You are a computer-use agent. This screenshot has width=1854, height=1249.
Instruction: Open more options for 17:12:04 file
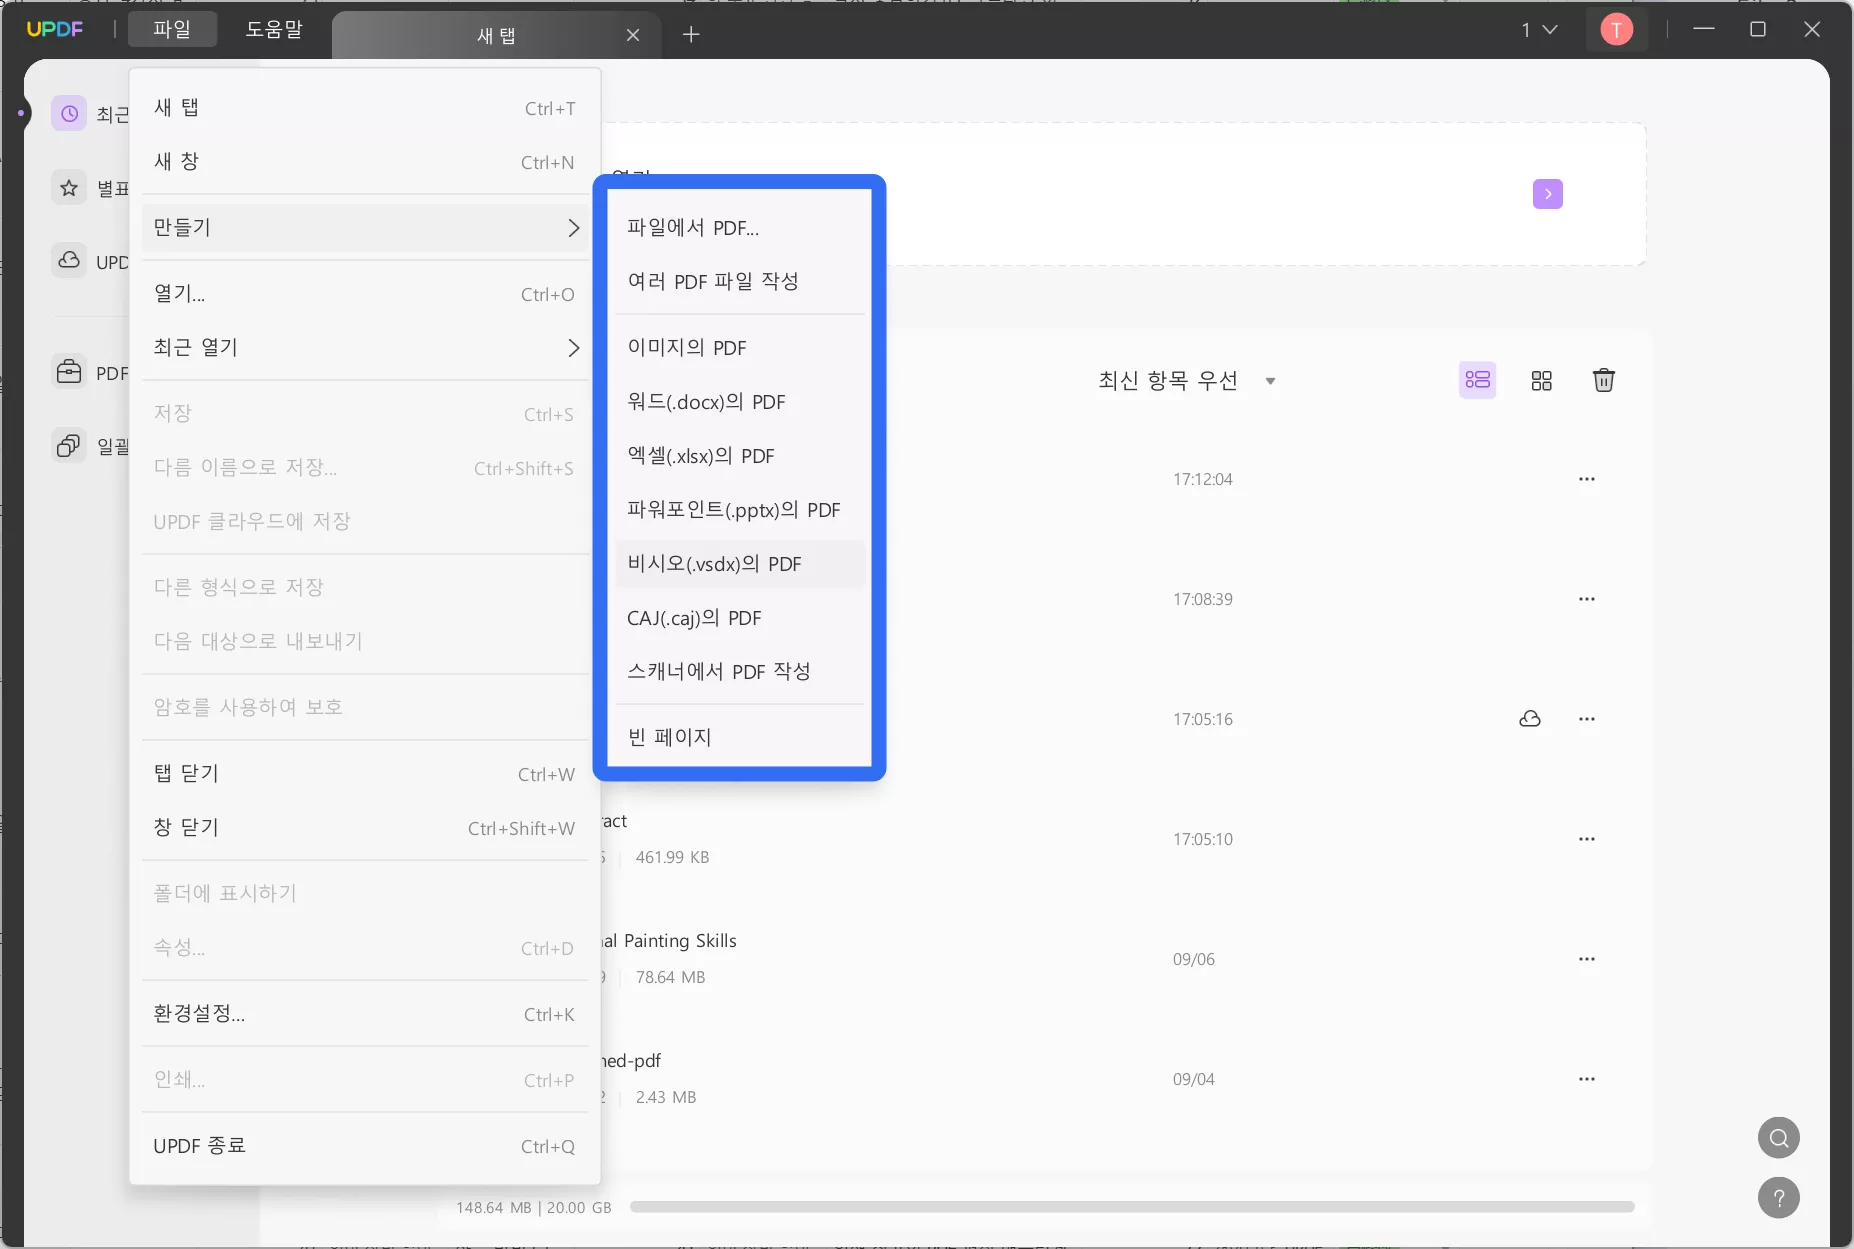coord(1587,479)
